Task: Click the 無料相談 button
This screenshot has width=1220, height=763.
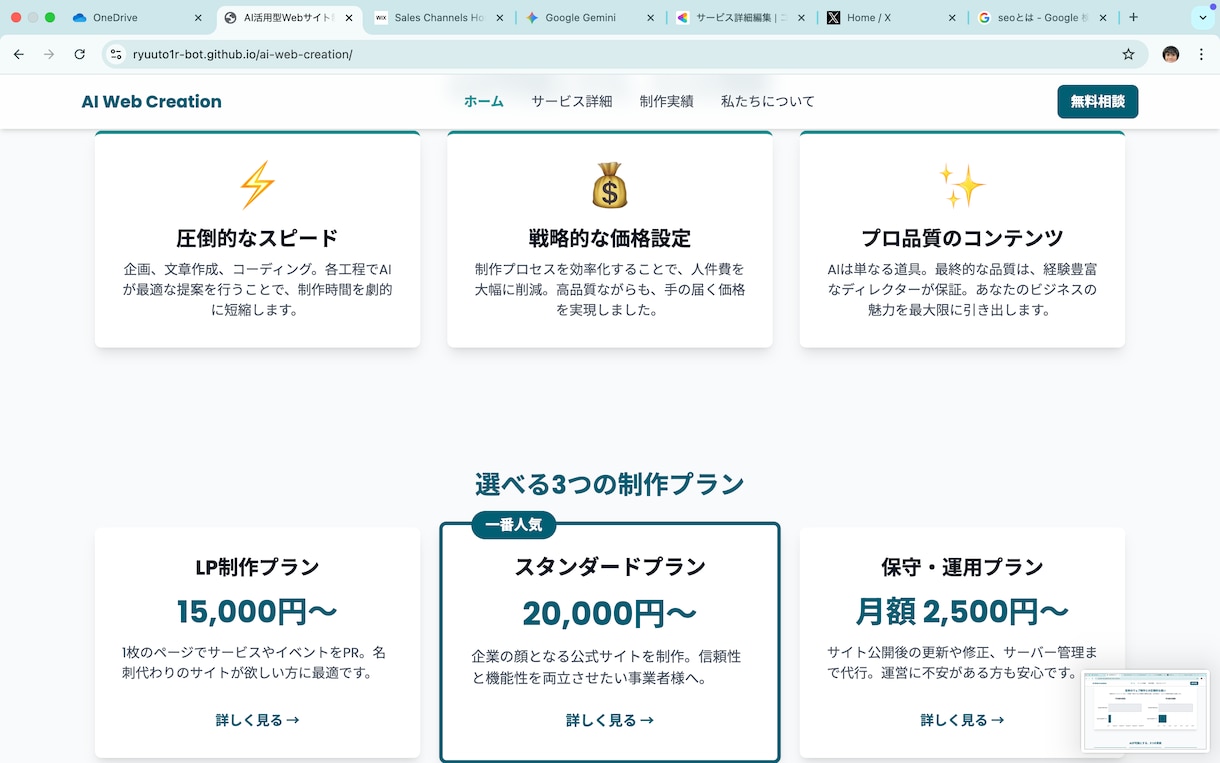Action: 1098,101
